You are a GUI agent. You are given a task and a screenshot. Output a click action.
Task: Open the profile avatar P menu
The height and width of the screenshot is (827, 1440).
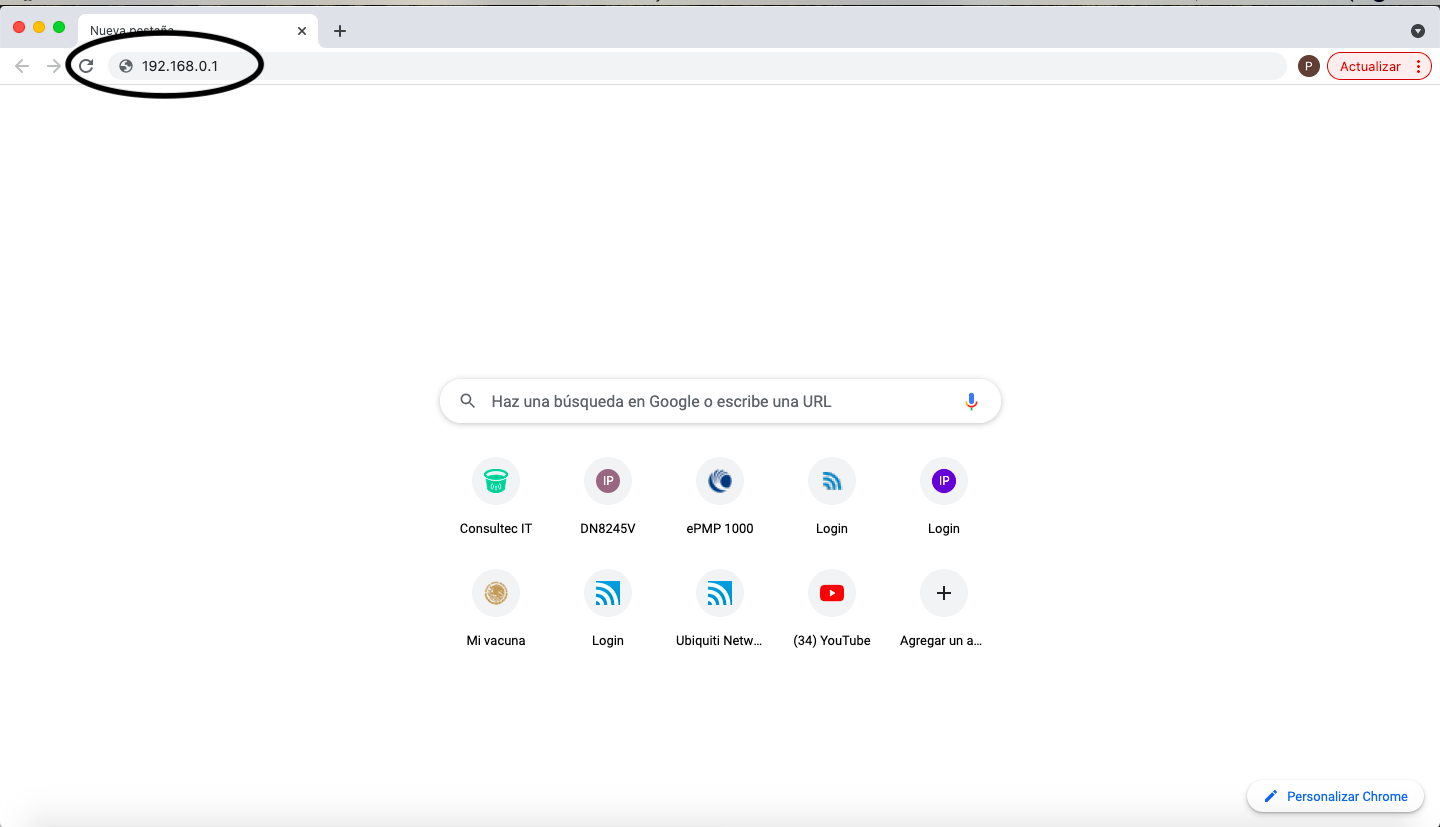click(x=1308, y=66)
